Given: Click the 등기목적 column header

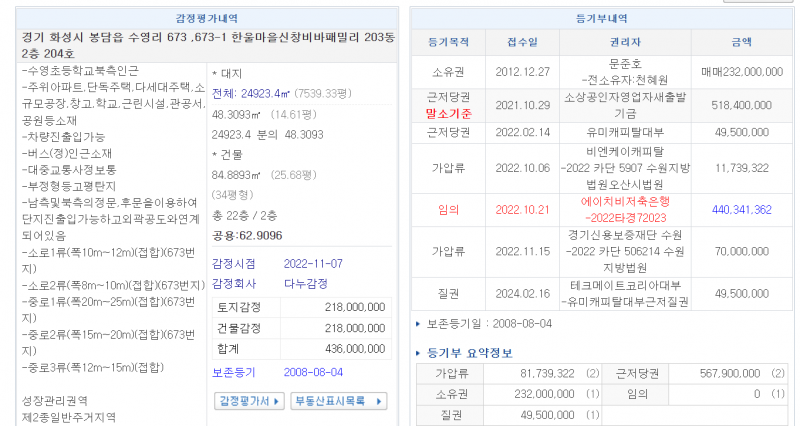Looking at the screenshot, I should click(448, 42).
